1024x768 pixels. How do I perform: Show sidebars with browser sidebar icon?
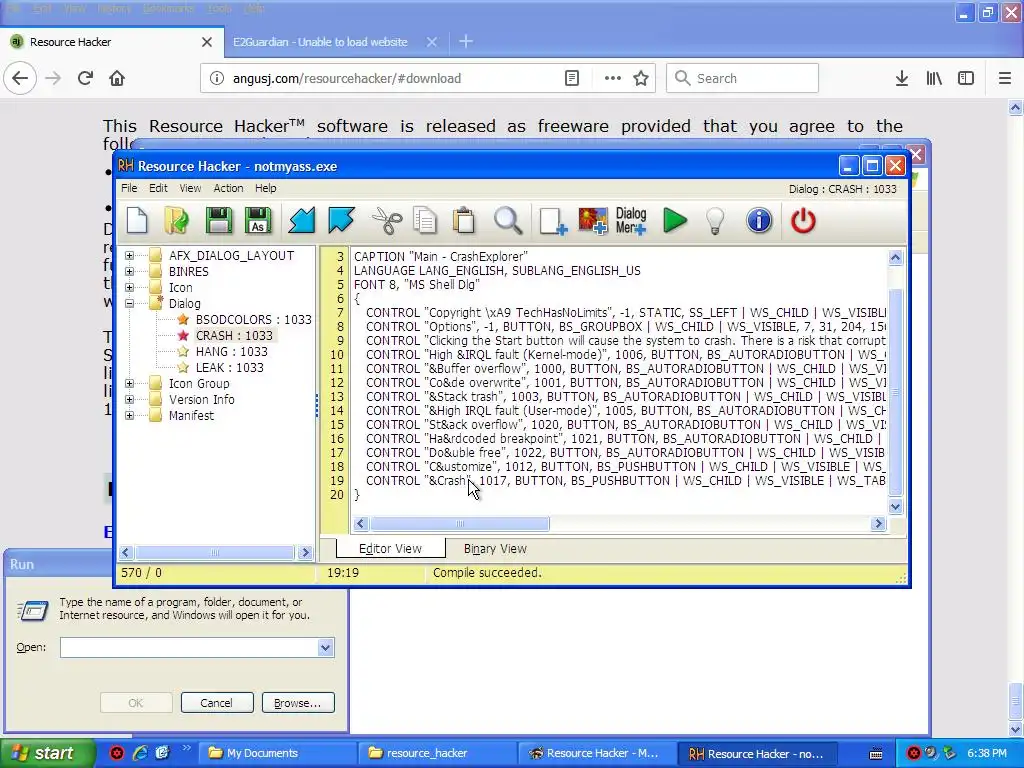tap(966, 78)
